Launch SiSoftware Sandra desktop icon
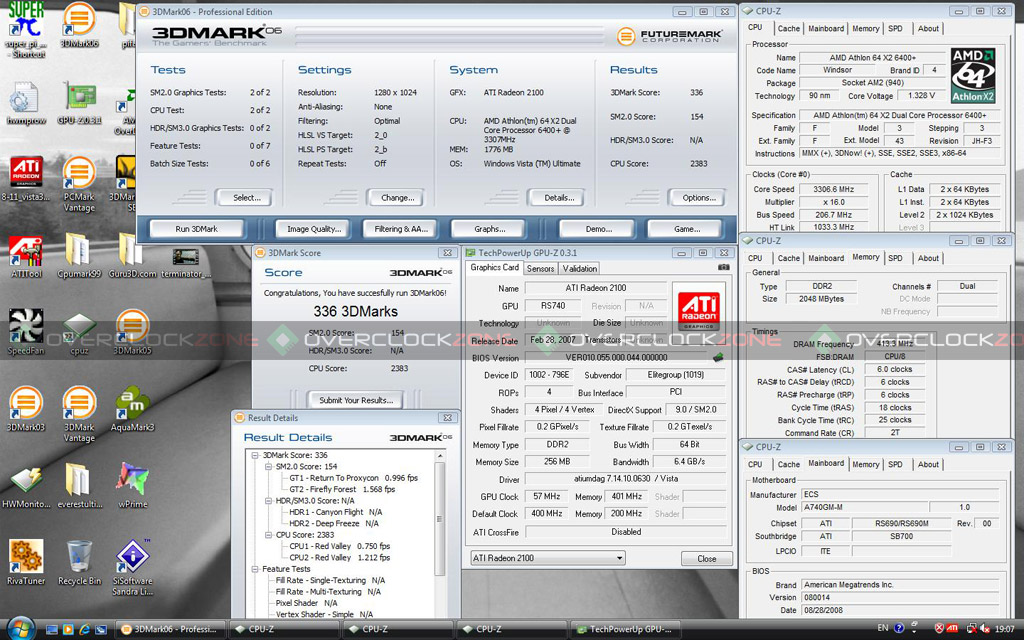Viewport: 1024px width, 640px height. click(x=133, y=567)
